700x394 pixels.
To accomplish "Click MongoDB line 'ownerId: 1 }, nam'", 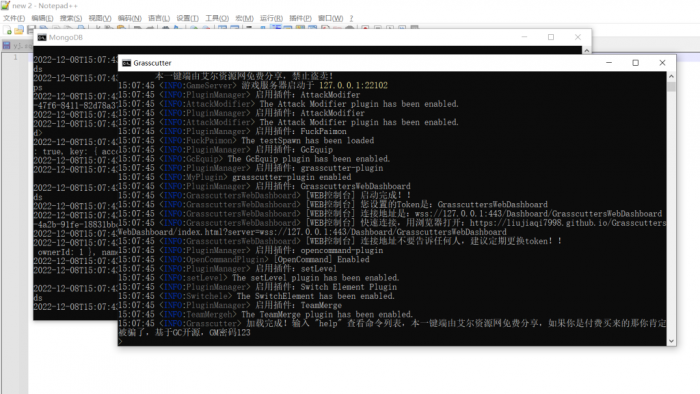I will (75, 252).
